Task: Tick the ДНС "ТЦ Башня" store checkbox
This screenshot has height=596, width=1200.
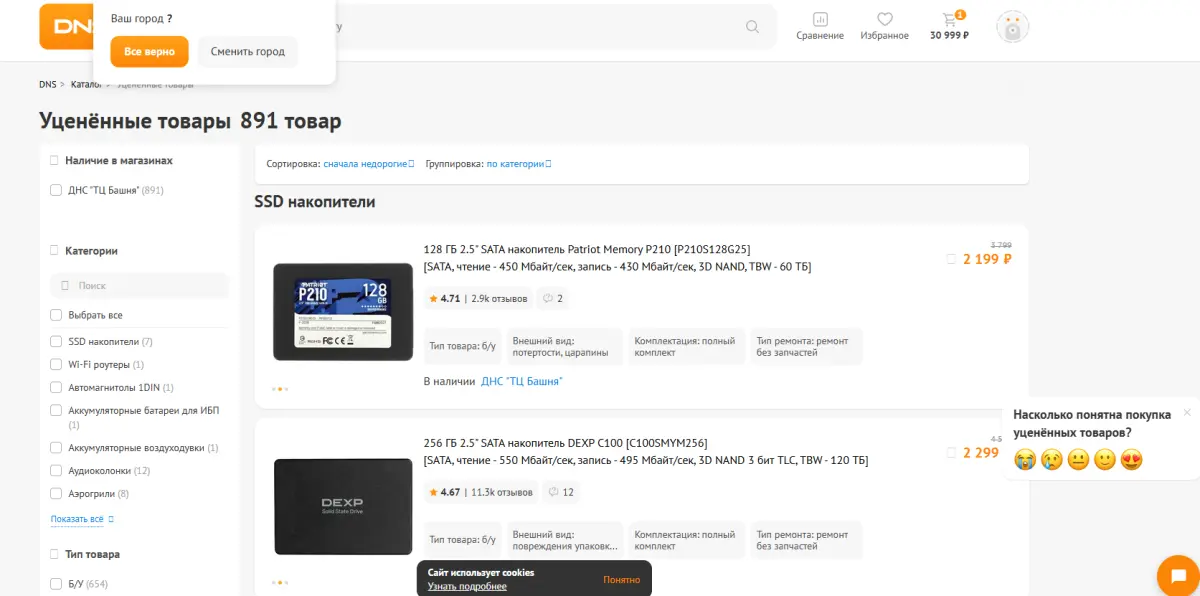Action: pyautogui.click(x=56, y=189)
